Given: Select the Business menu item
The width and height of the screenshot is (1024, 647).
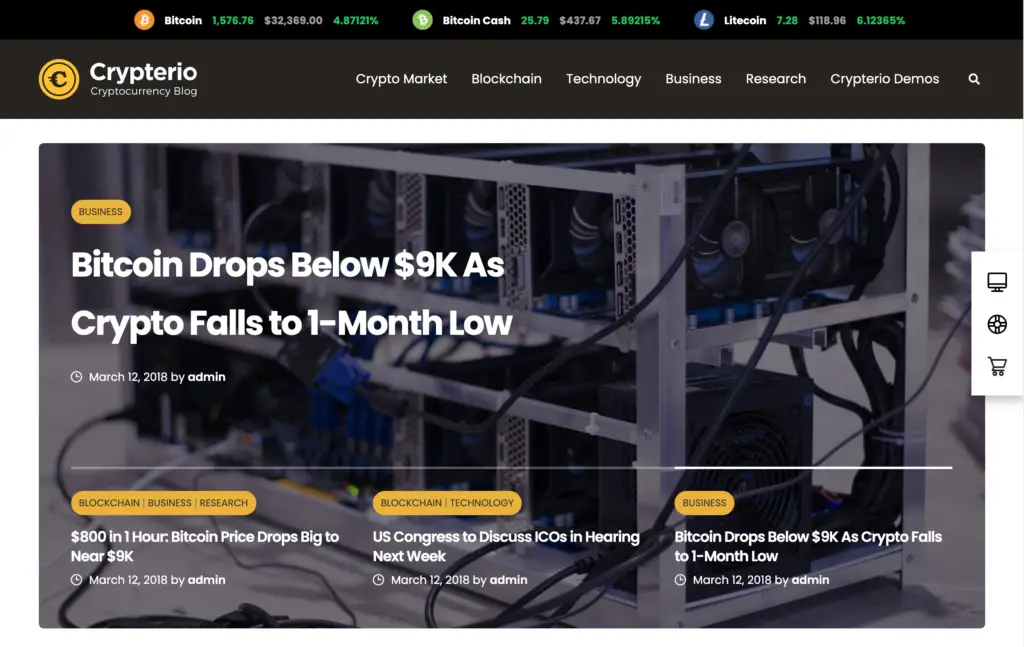Looking at the screenshot, I should [x=693, y=79].
